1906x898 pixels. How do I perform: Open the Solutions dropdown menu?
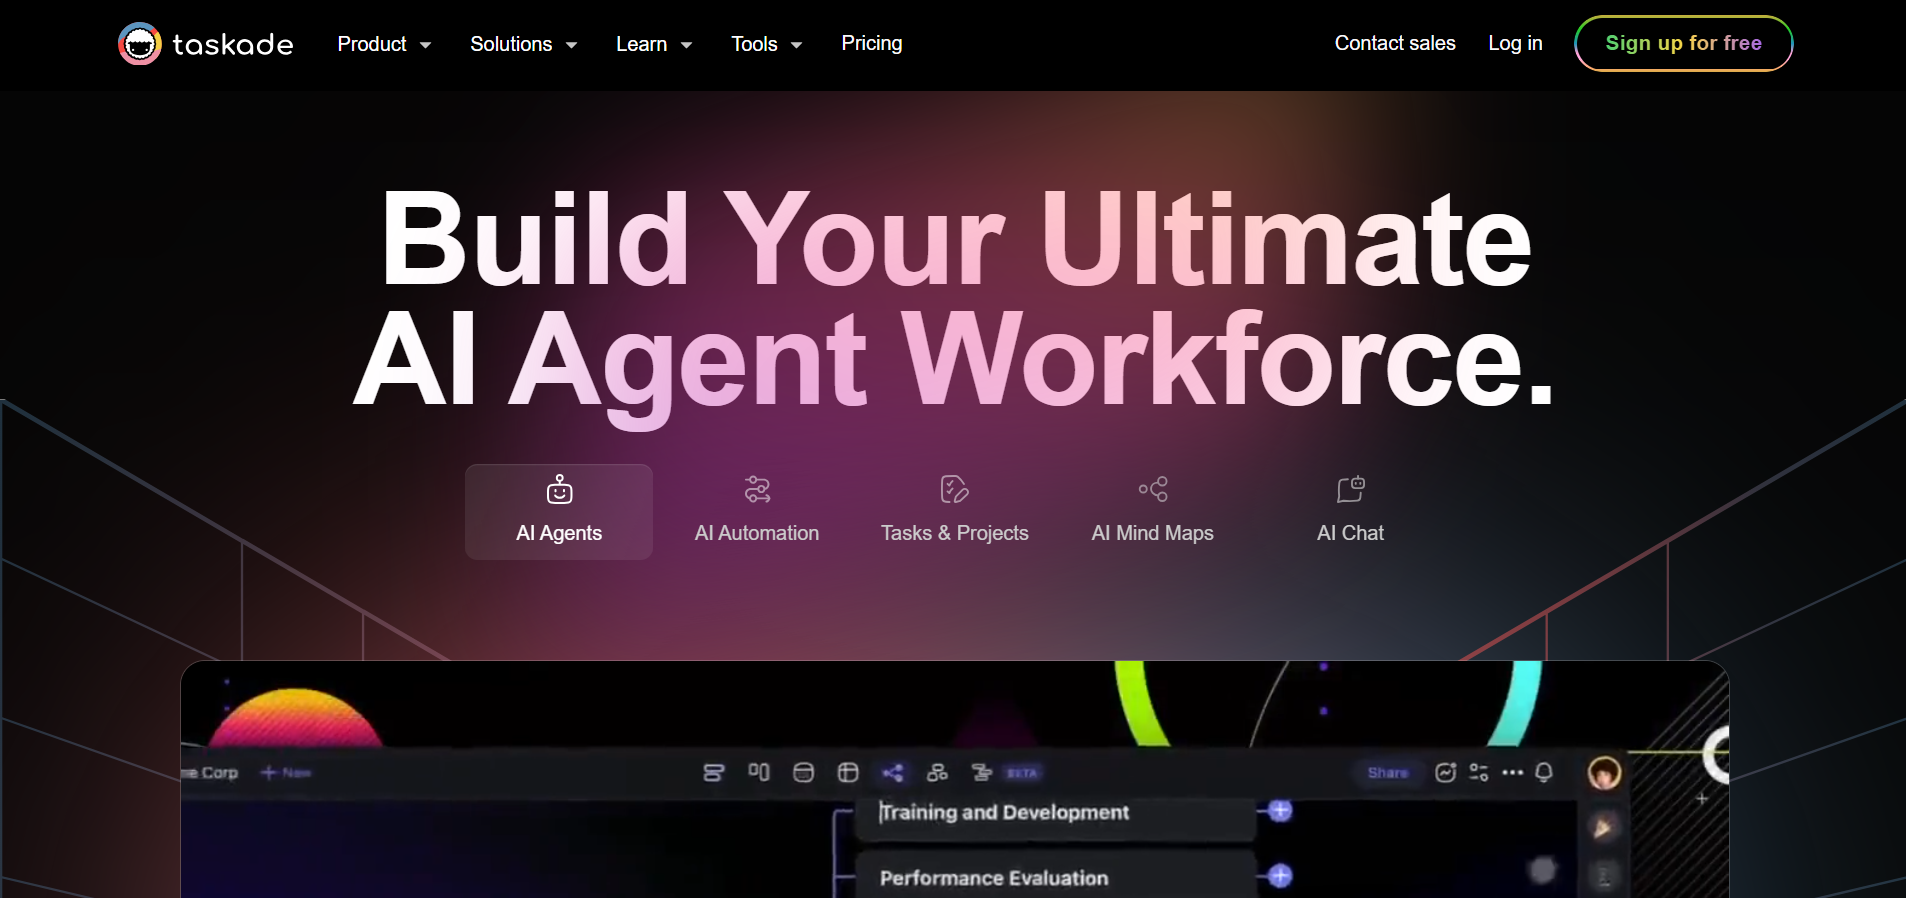[523, 44]
